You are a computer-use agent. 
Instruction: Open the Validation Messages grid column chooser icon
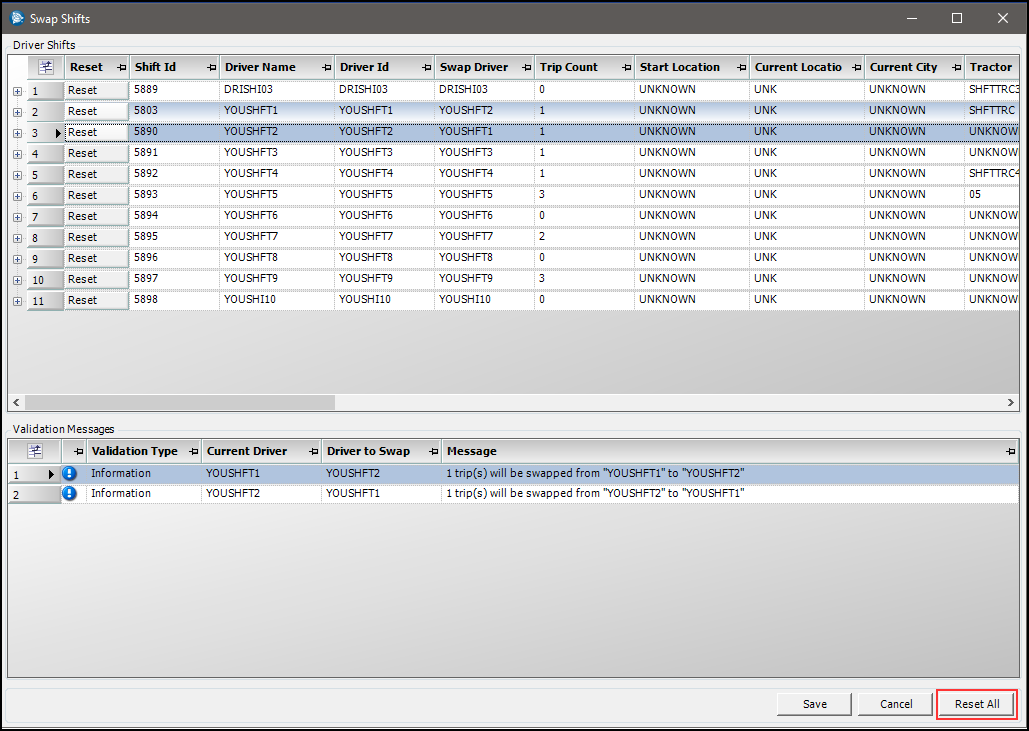[35, 451]
